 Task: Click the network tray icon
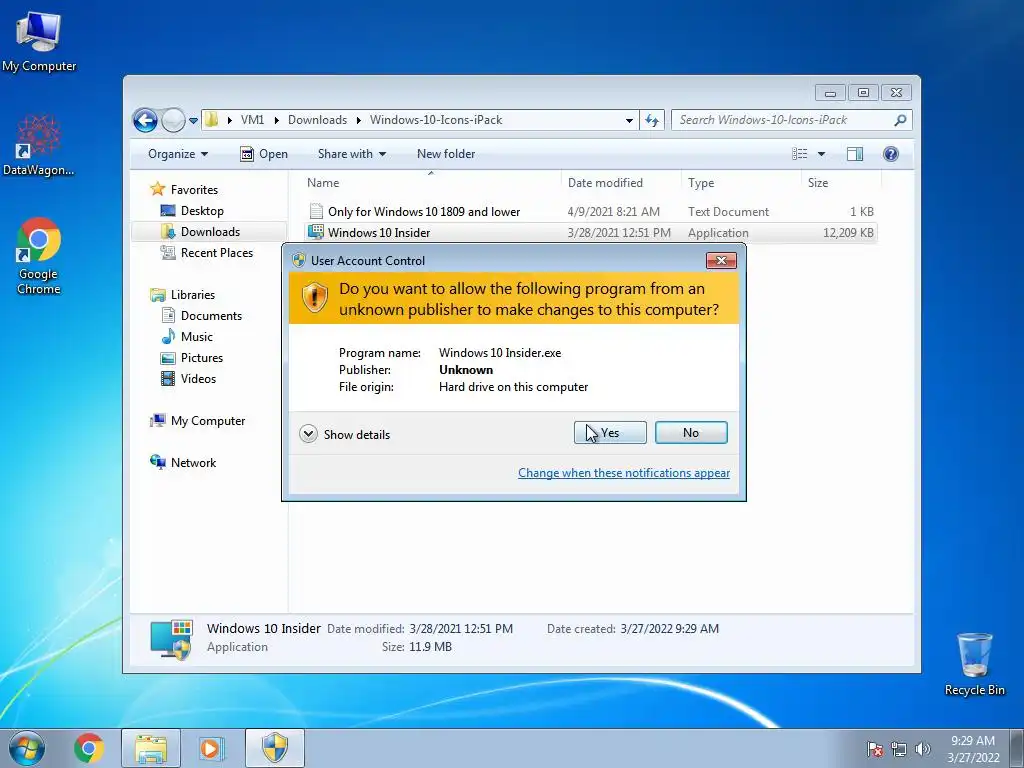[x=899, y=748]
